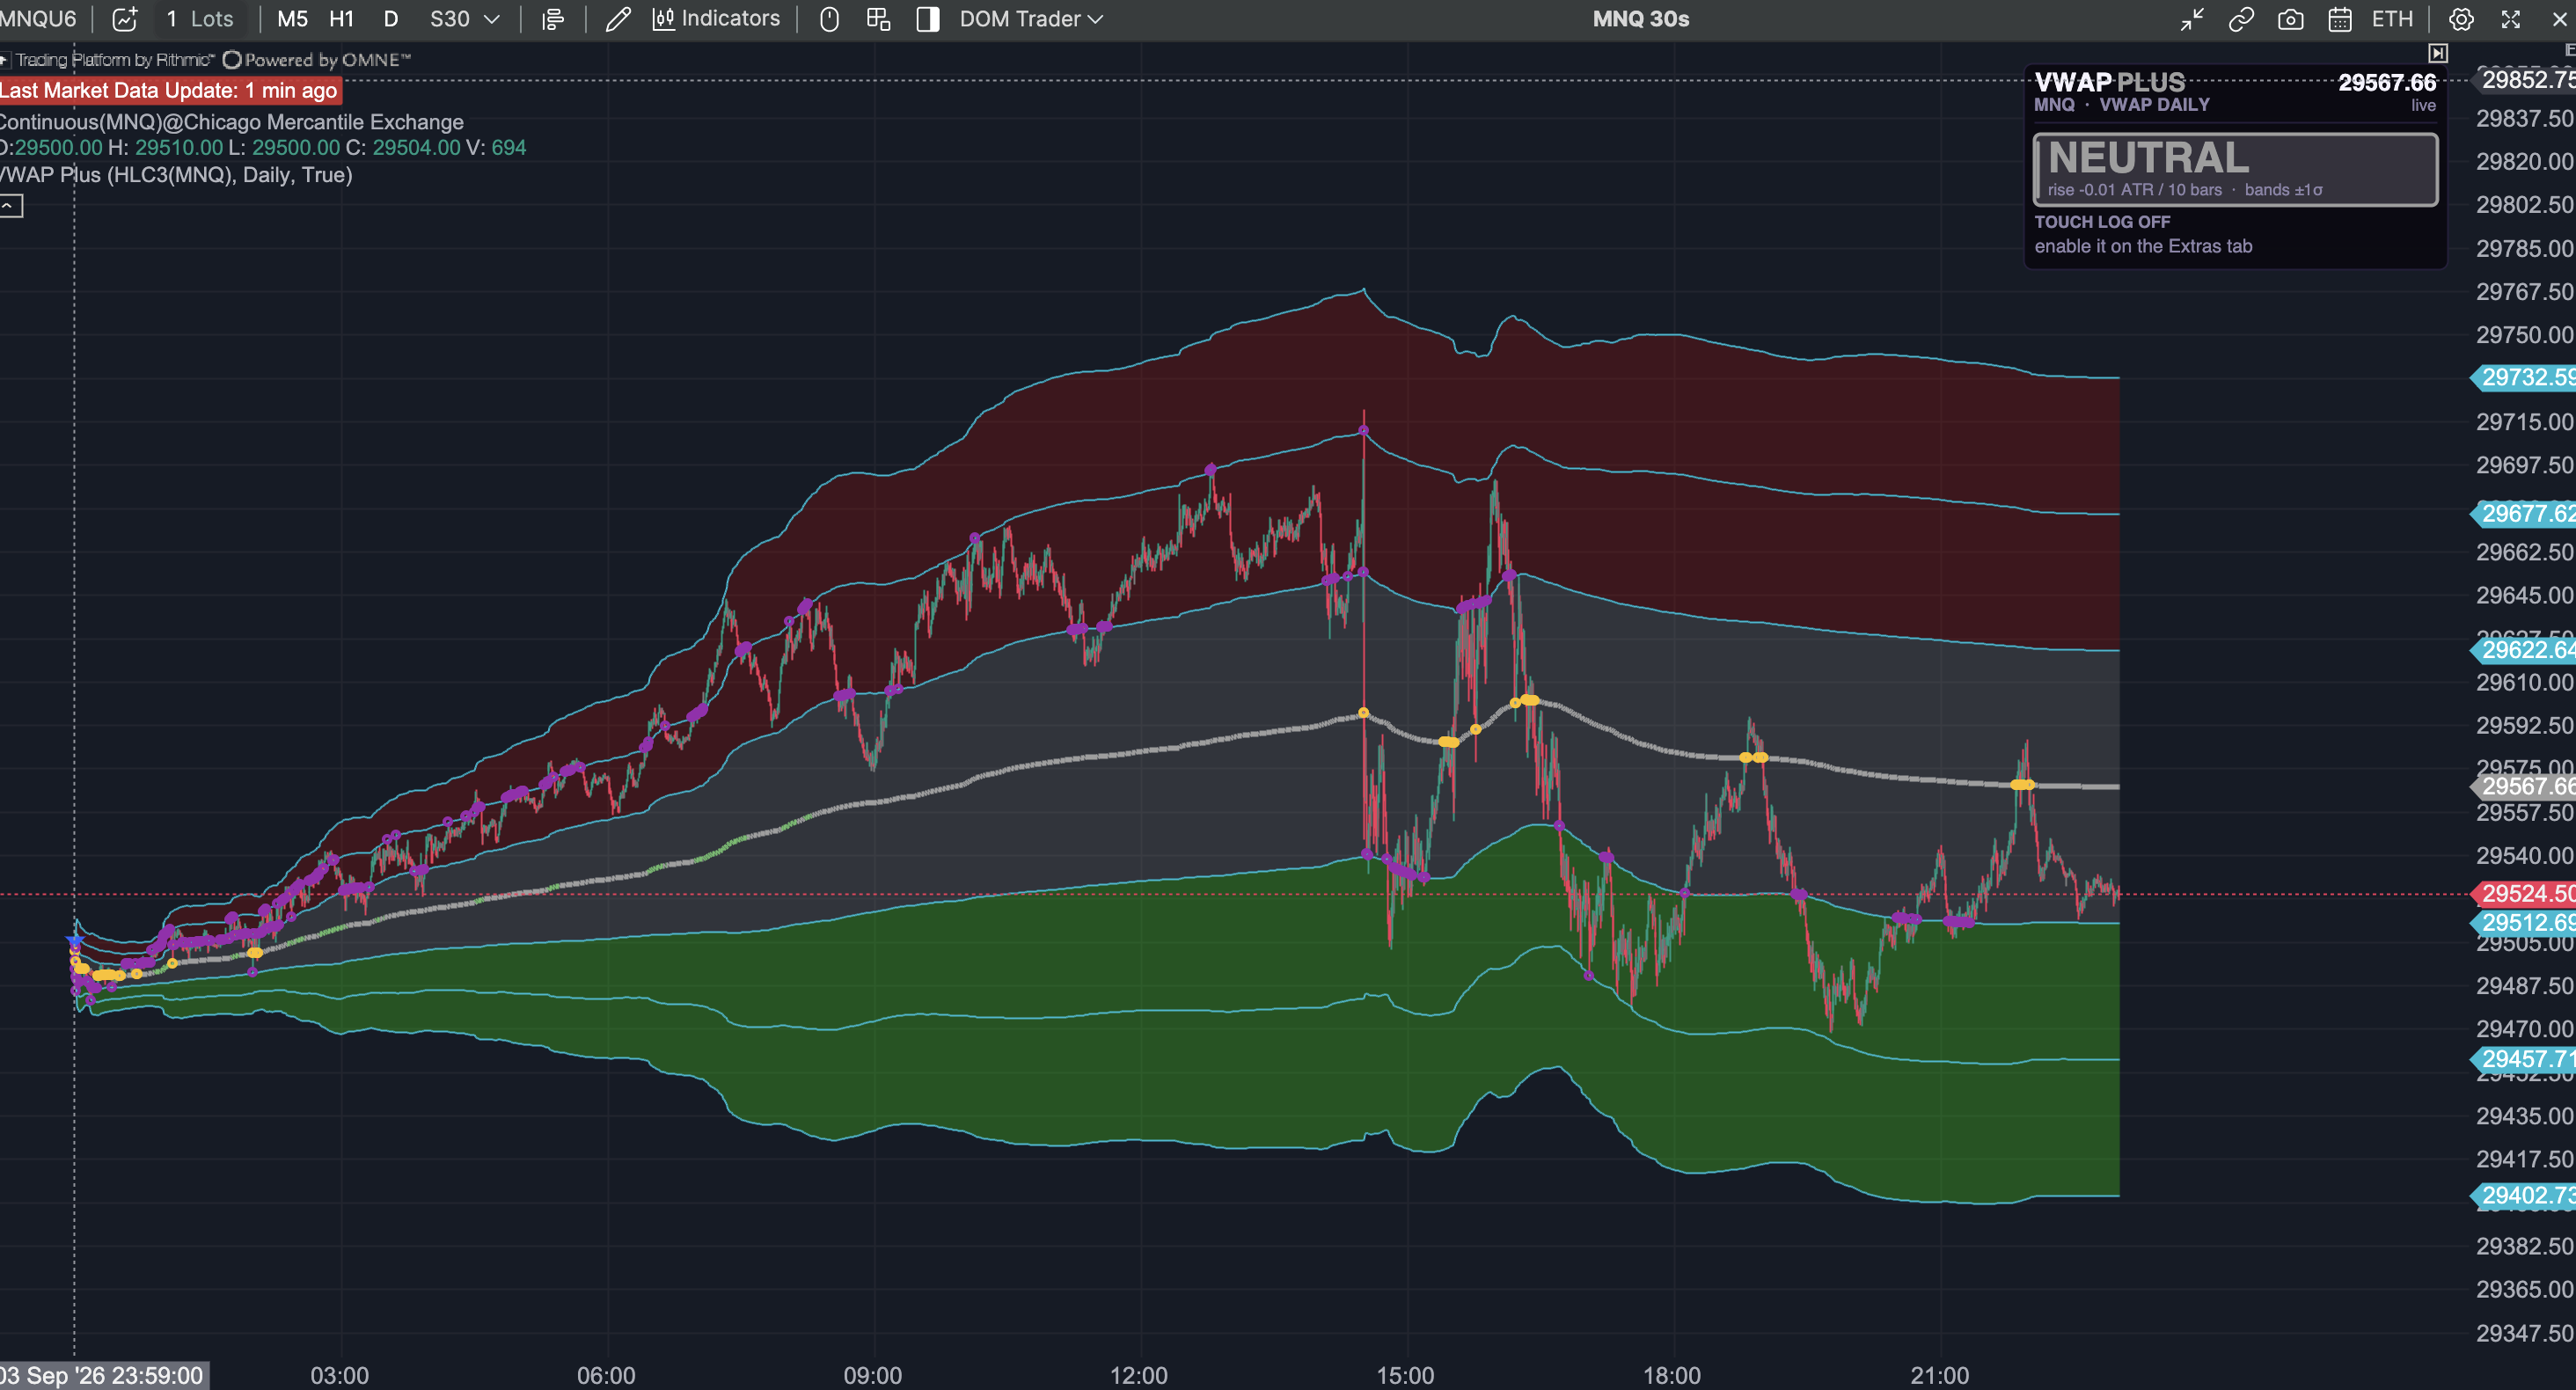Click the NEUTRAL status box

(2235, 169)
